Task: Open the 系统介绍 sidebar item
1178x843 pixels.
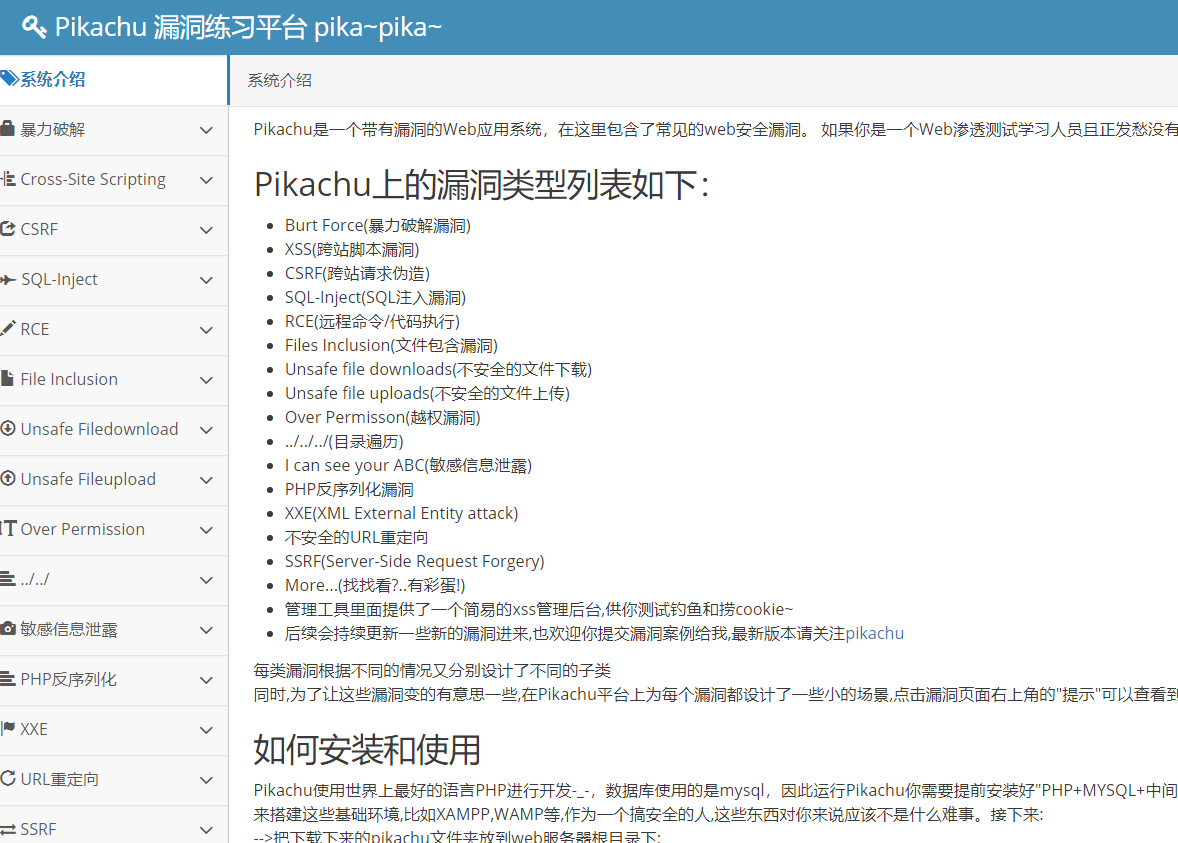Action: click(x=113, y=80)
